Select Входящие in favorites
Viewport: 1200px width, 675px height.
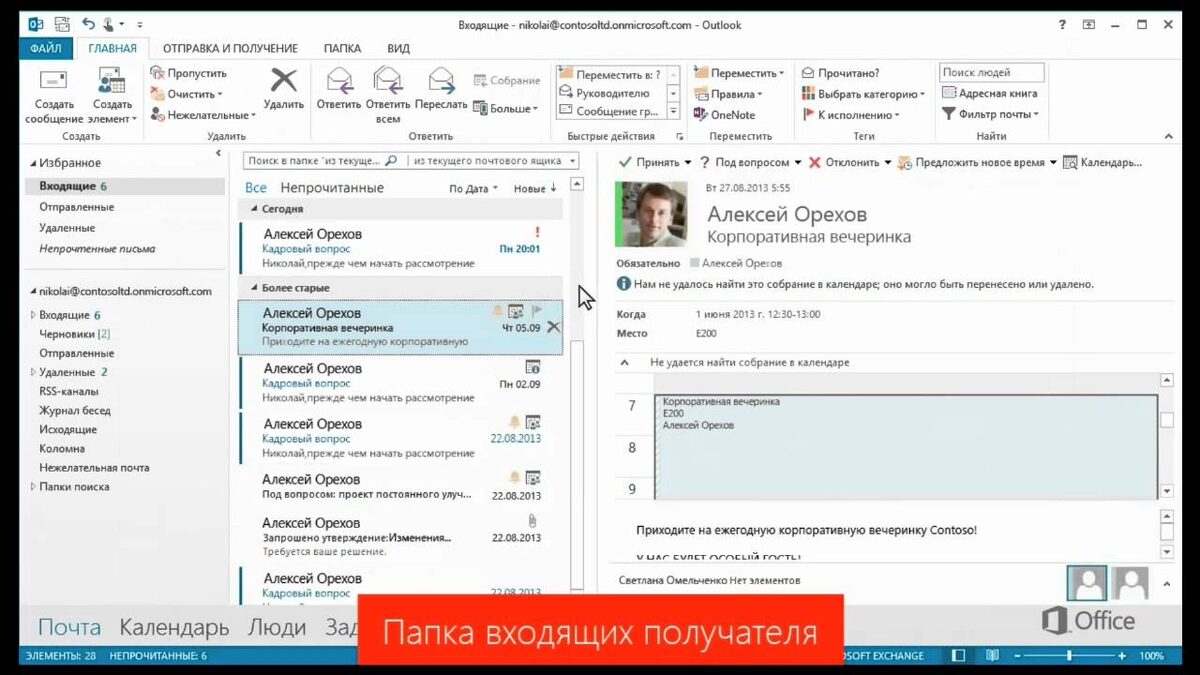click(124, 186)
